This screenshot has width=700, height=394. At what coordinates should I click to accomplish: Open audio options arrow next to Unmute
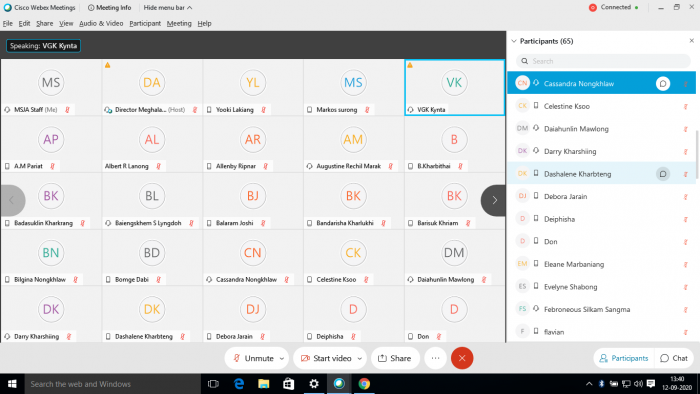click(x=282, y=358)
